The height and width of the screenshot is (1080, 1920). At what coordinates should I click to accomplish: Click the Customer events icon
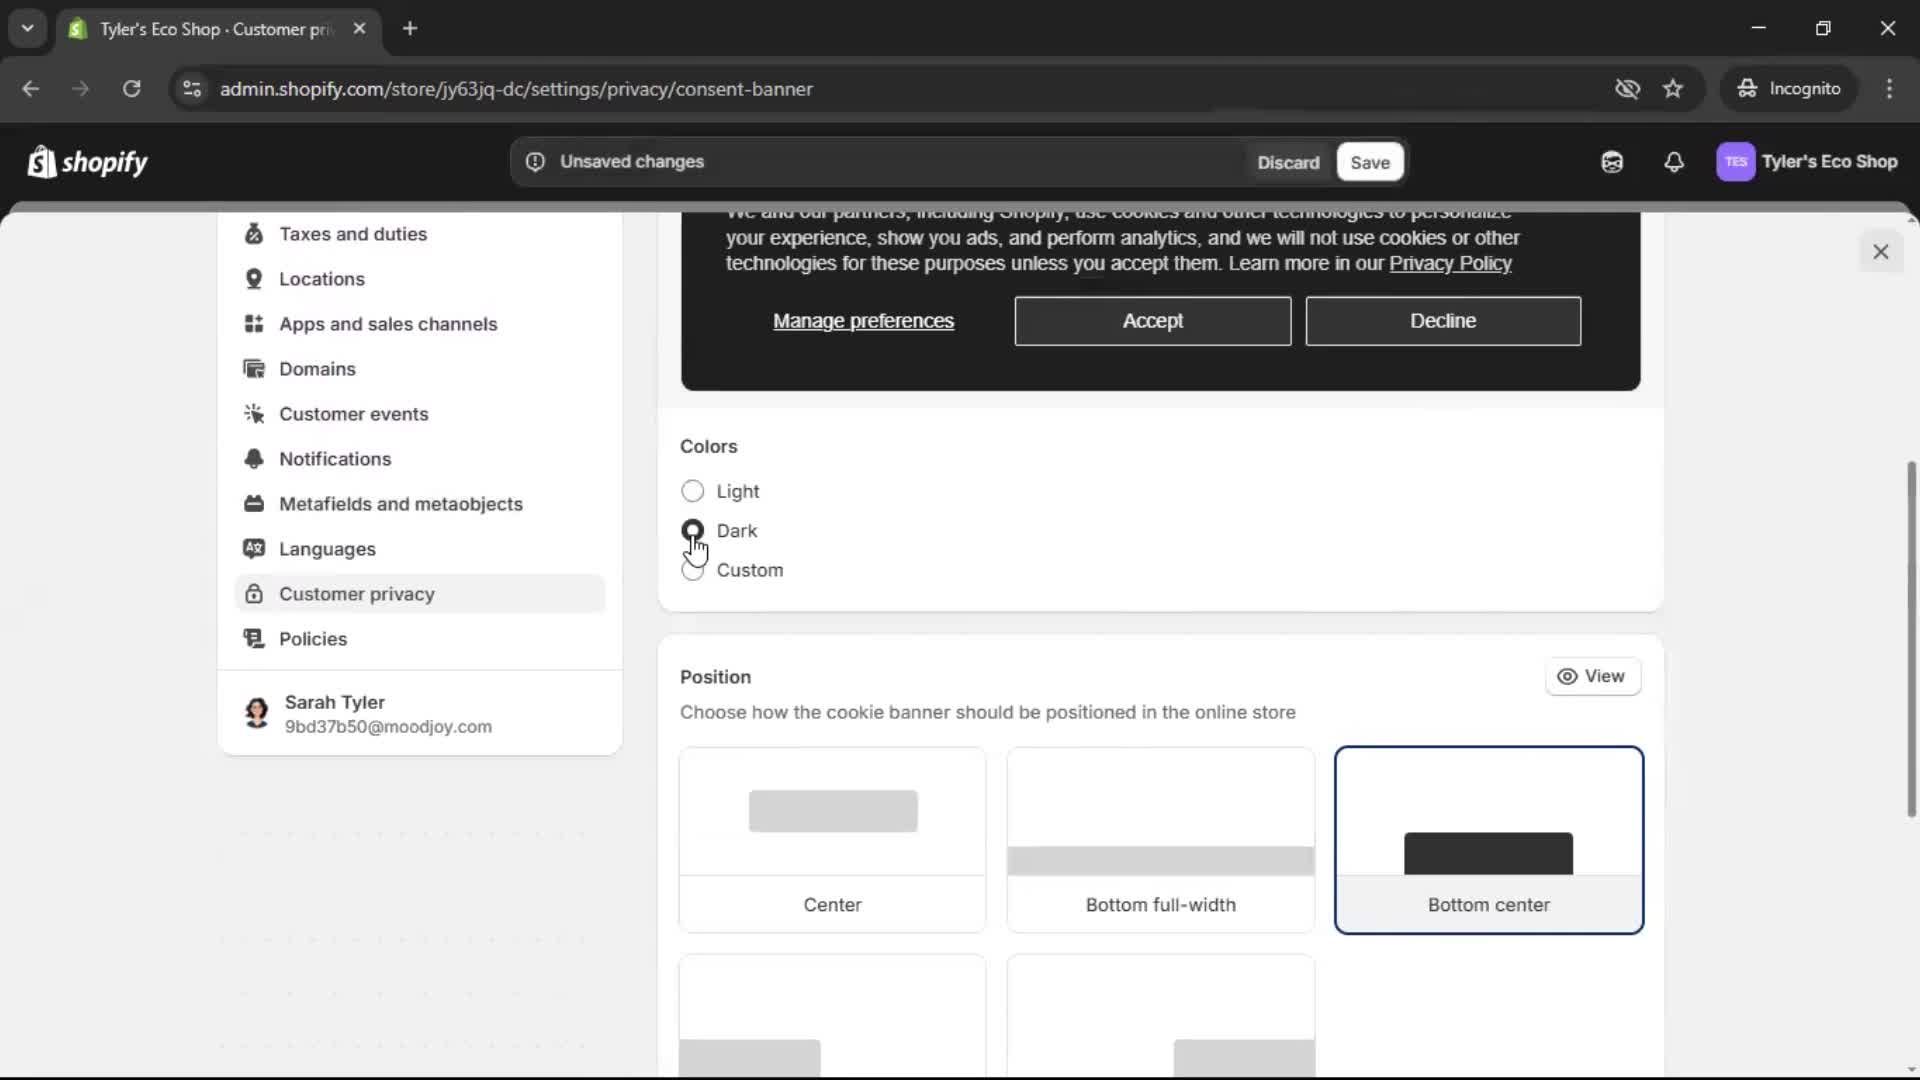[x=254, y=414]
